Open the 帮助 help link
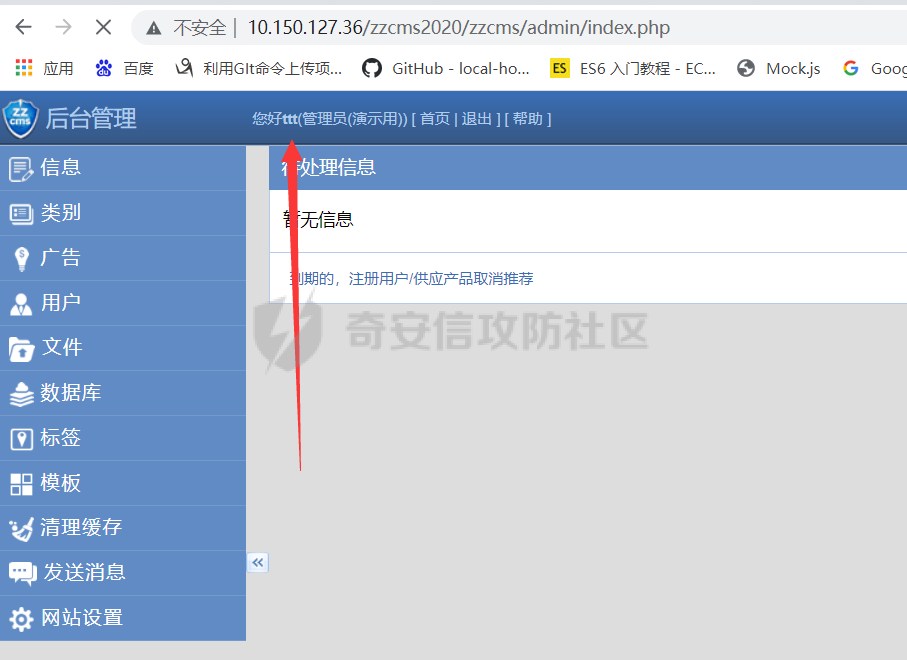 (527, 119)
